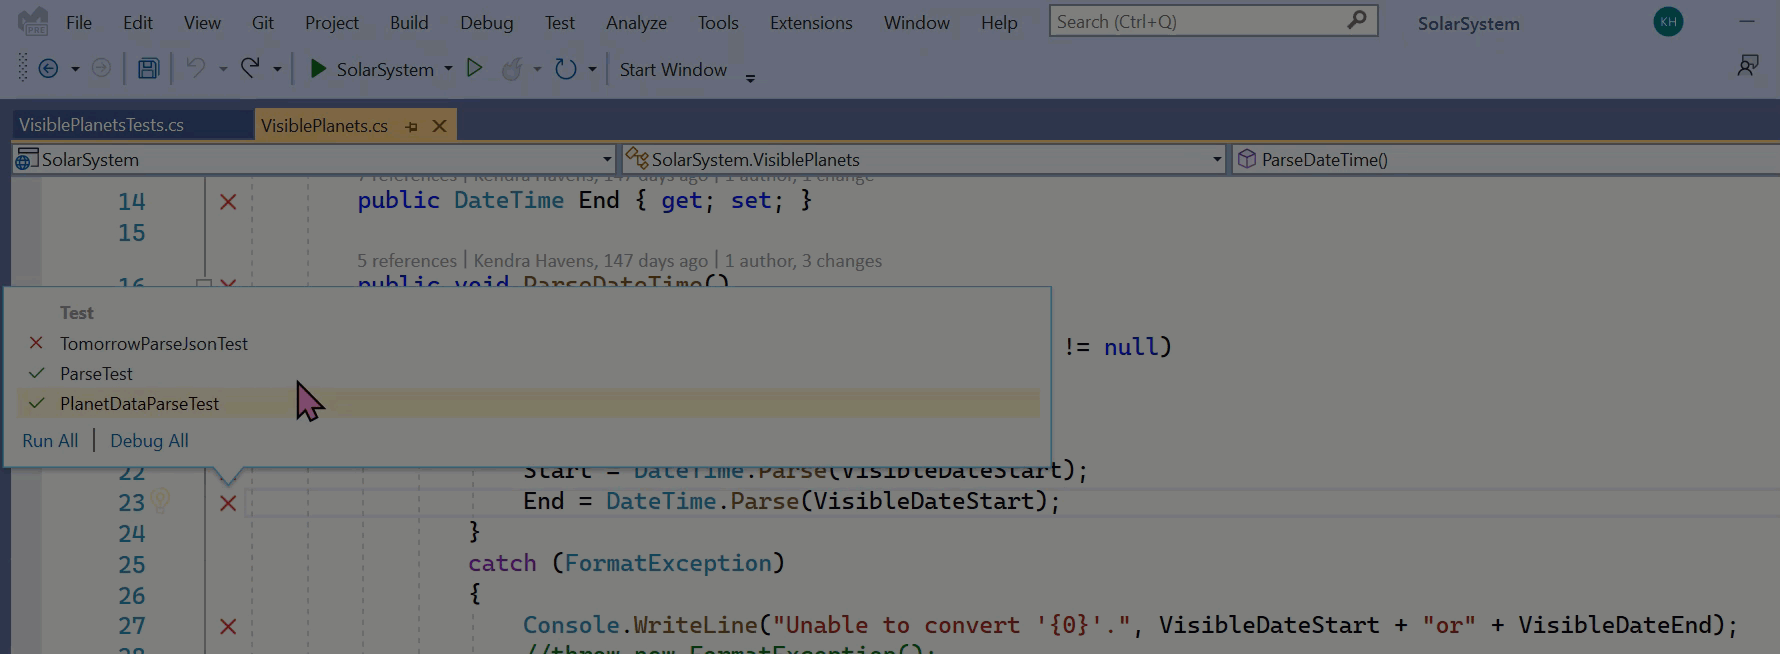Click the Undo arrow icon
The width and height of the screenshot is (1780, 654).
pyautogui.click(x=196, y=69)
